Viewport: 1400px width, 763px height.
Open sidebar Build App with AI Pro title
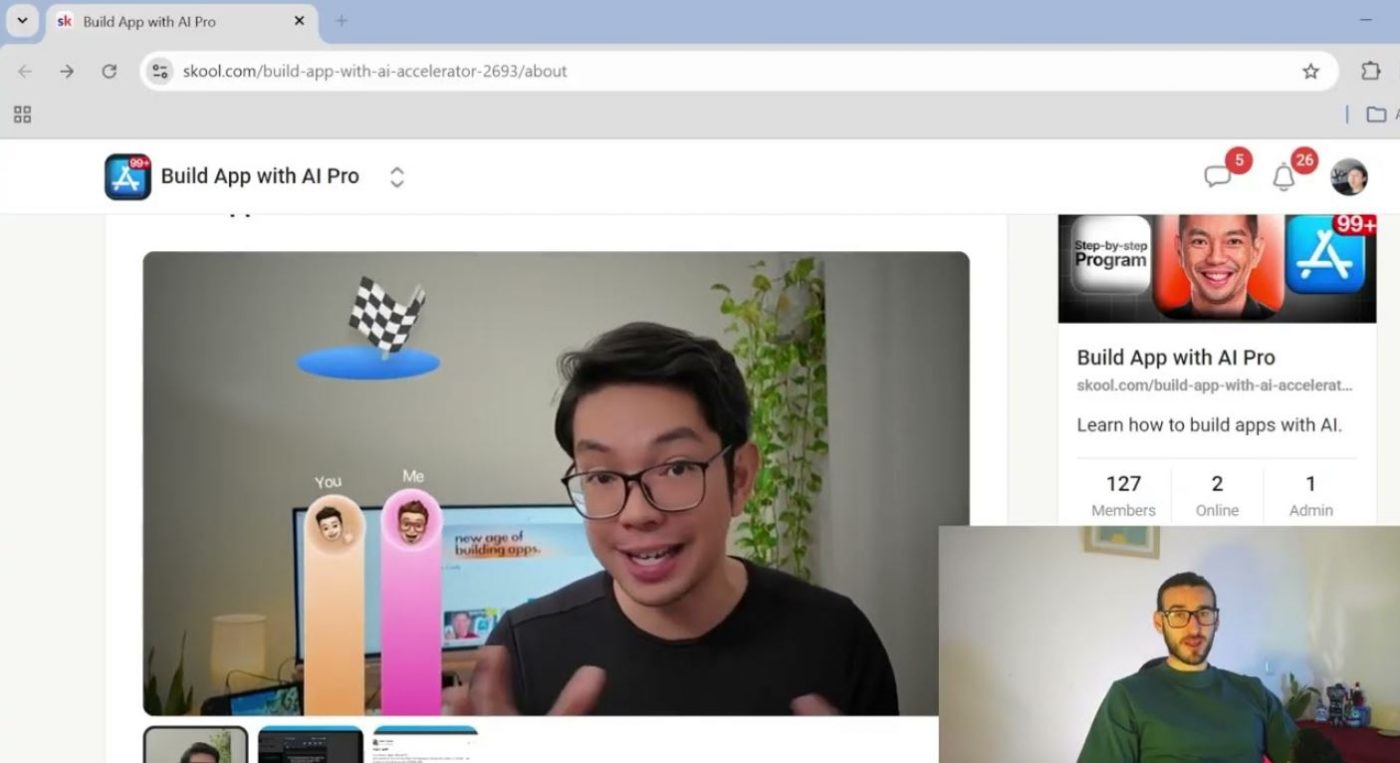pos(1176,357)
